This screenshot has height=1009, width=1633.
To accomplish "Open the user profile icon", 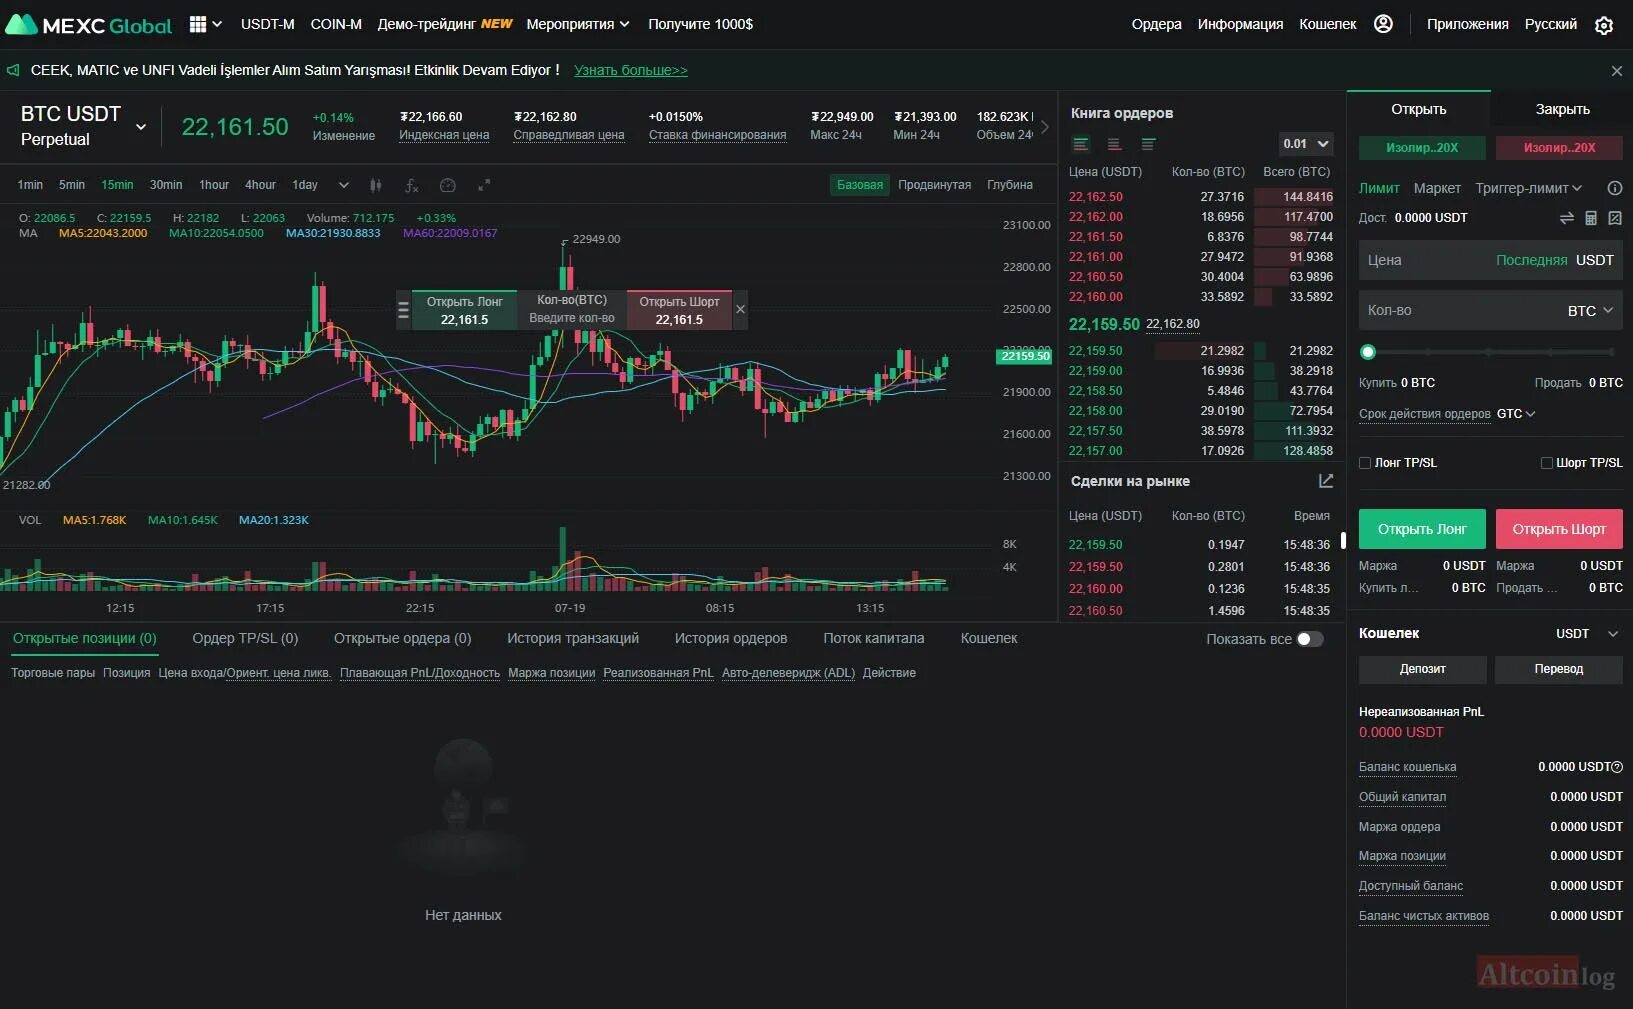I will [1383, 24].
